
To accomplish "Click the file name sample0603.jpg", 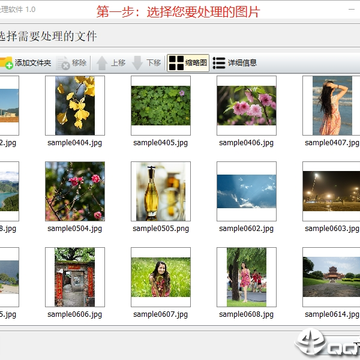I will click(x=332, y=229).
